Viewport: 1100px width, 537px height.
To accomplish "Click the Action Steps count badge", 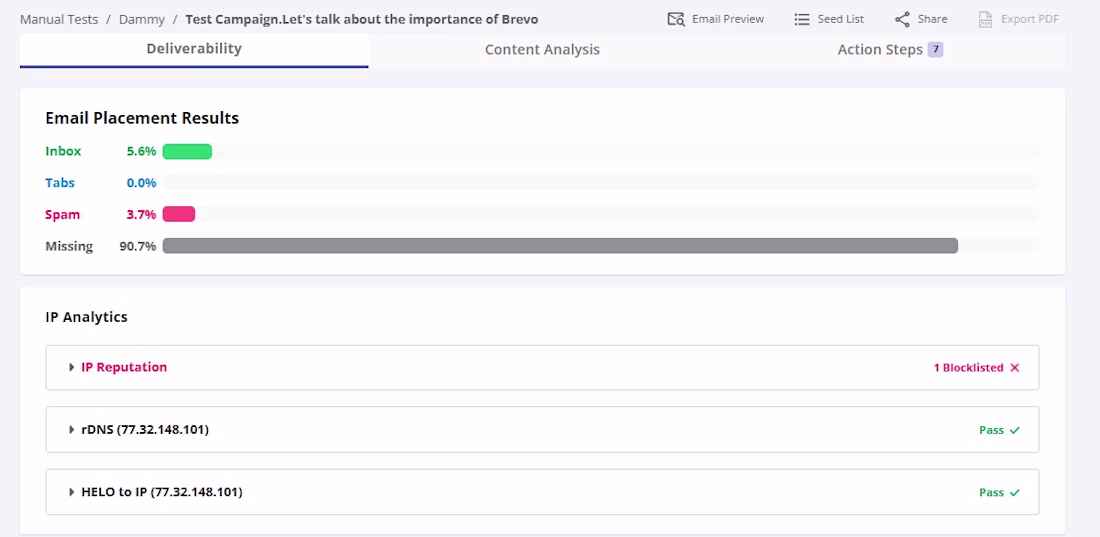I will coord(935,49).
